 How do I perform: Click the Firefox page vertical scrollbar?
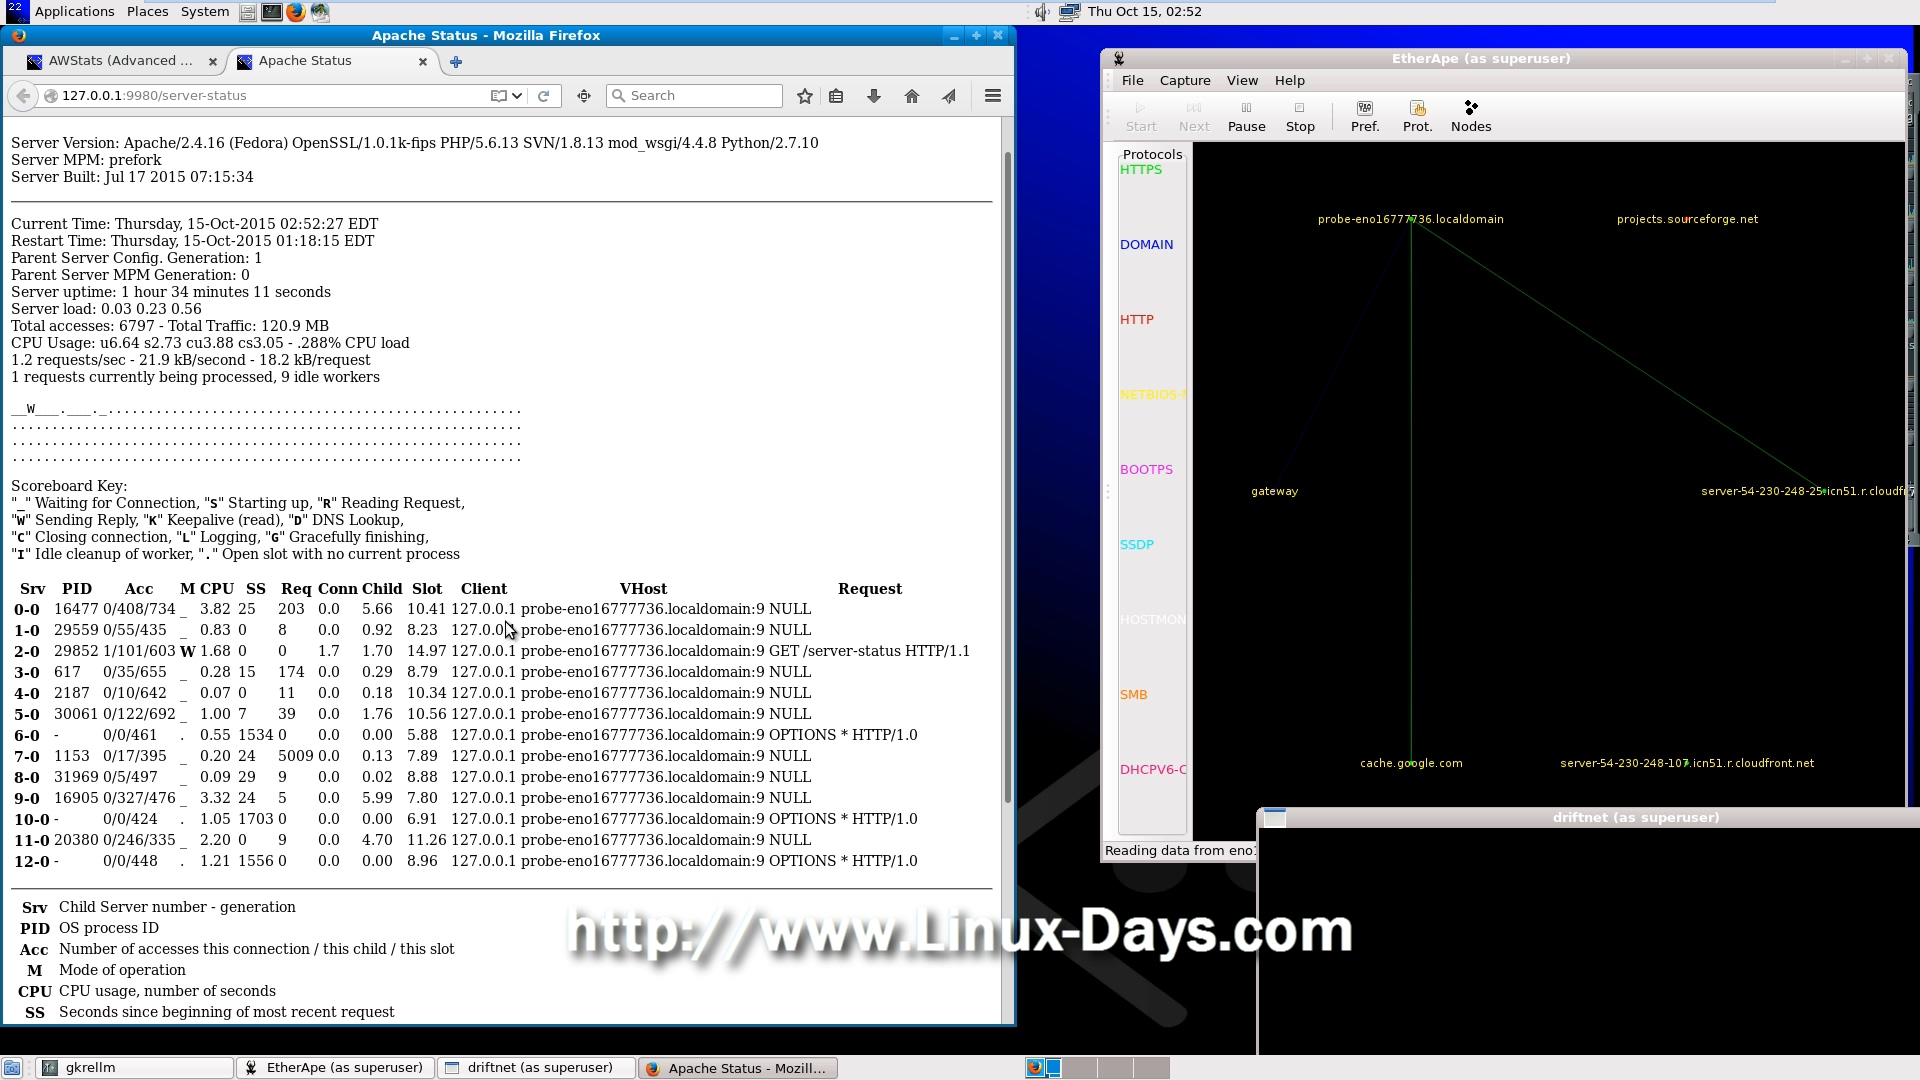click(1007, 475)
